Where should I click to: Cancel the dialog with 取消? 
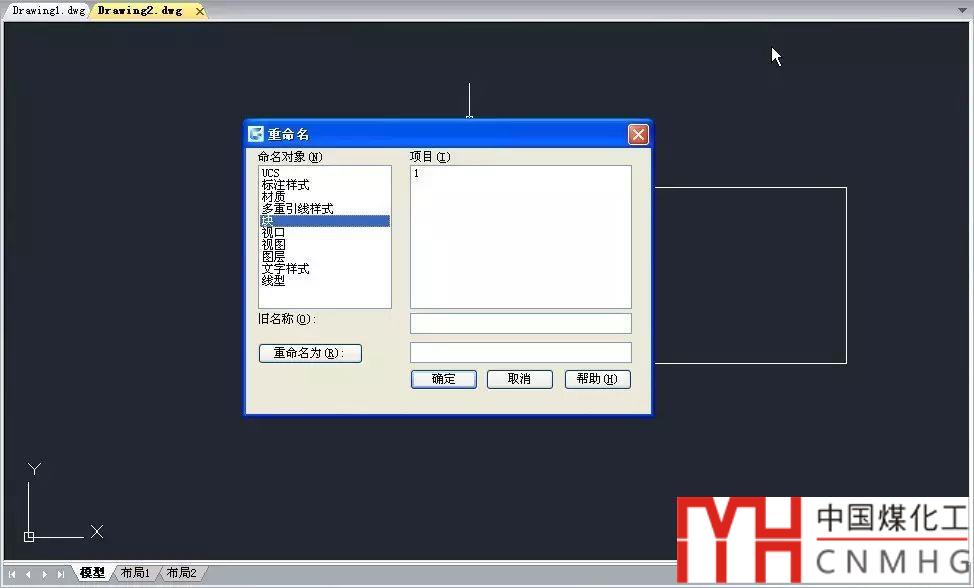click(519, 379)
